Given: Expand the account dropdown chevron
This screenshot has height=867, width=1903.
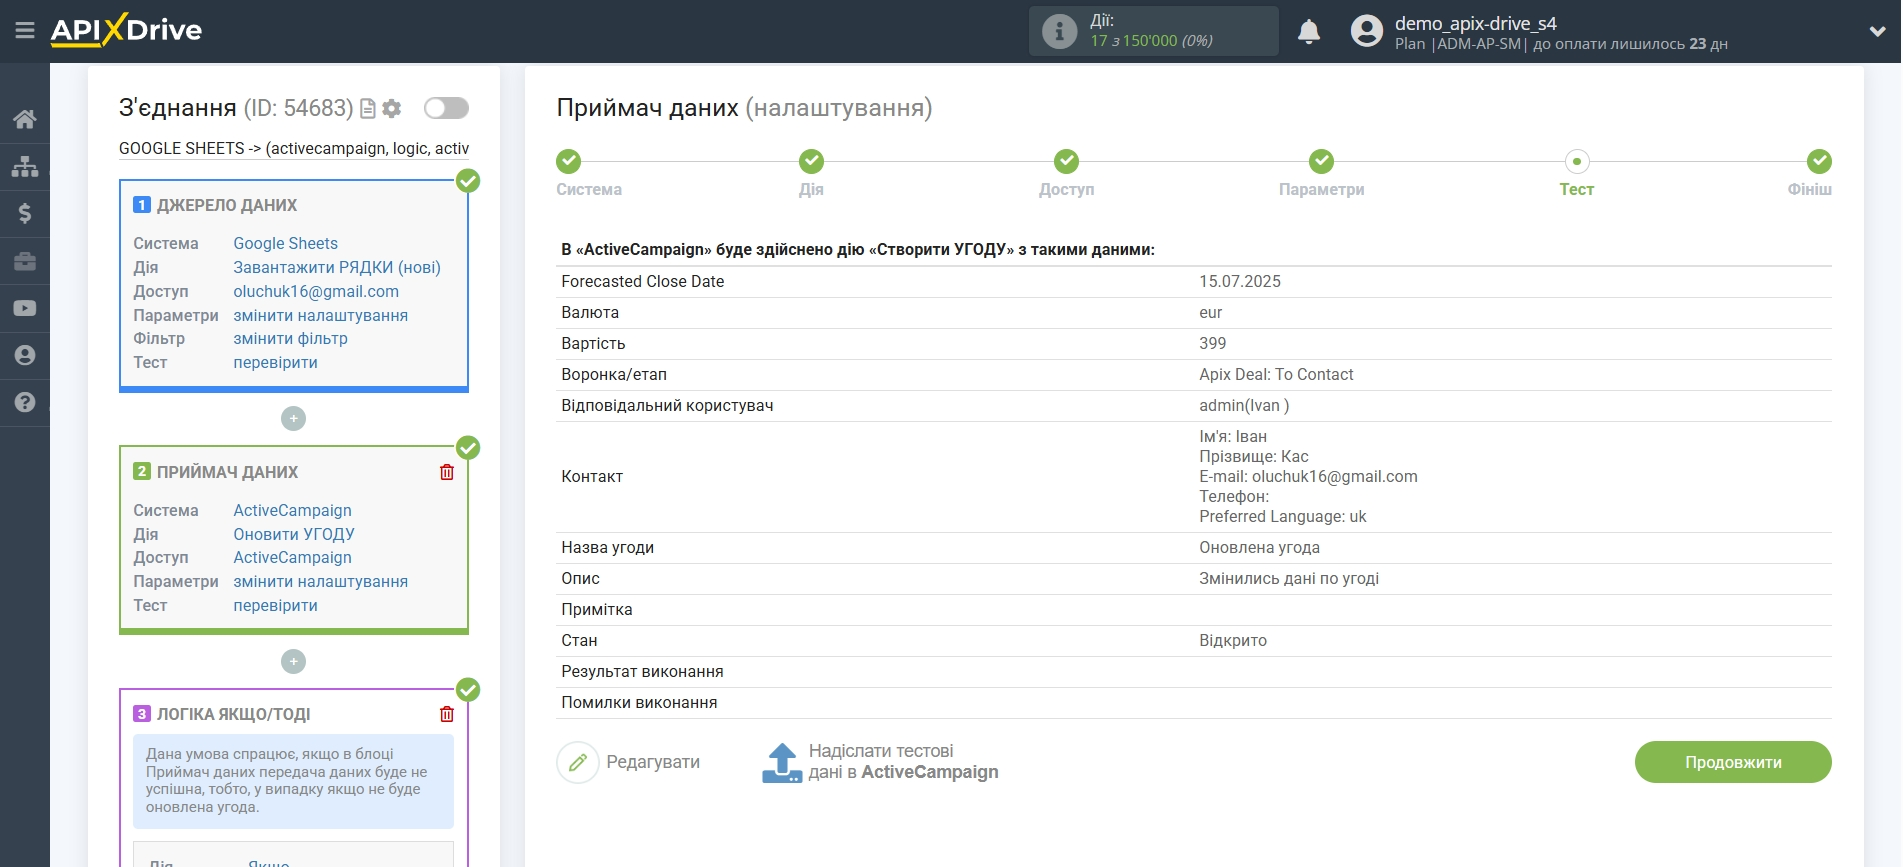Looking at the screenshot, I should pos(1877,32).
